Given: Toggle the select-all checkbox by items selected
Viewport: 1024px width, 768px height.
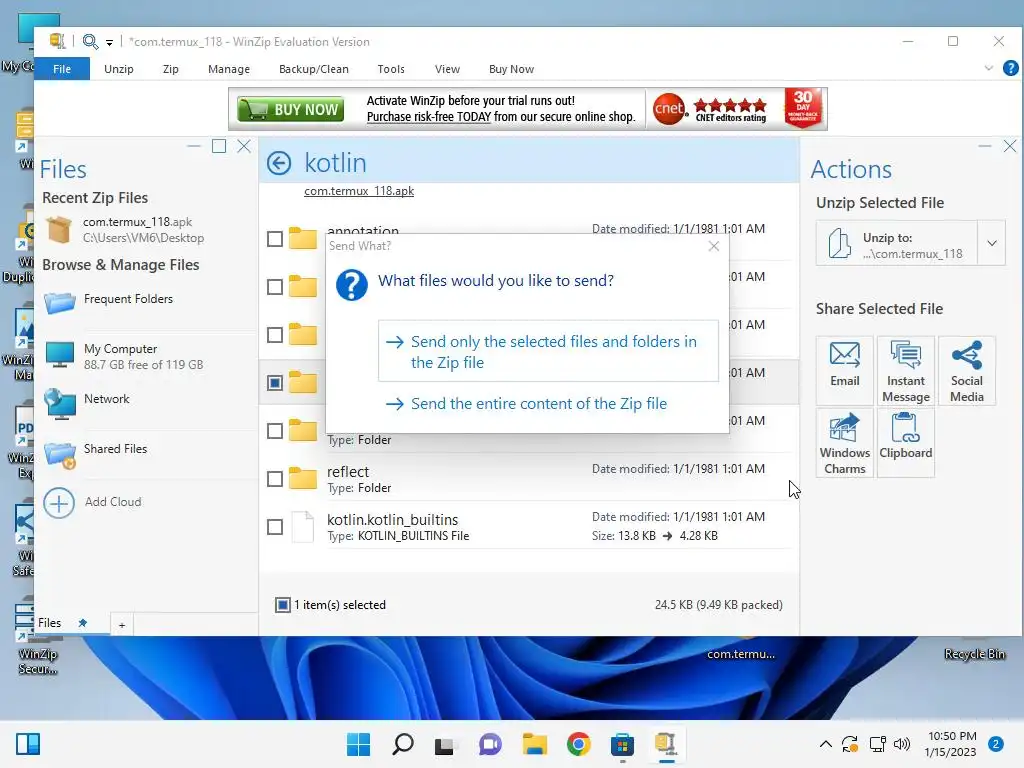Looking at the screenshot, I should [283, 605].
